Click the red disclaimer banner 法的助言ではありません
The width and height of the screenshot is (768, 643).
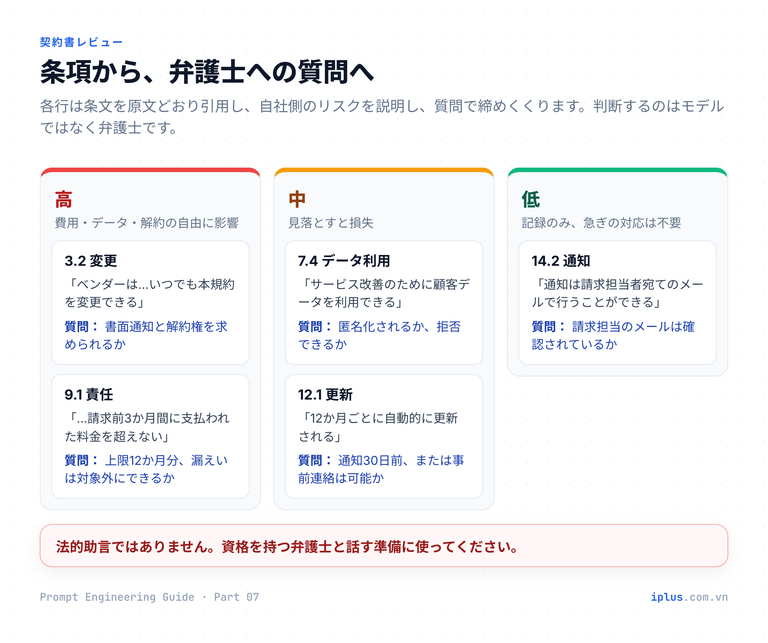tap(384, 546)
